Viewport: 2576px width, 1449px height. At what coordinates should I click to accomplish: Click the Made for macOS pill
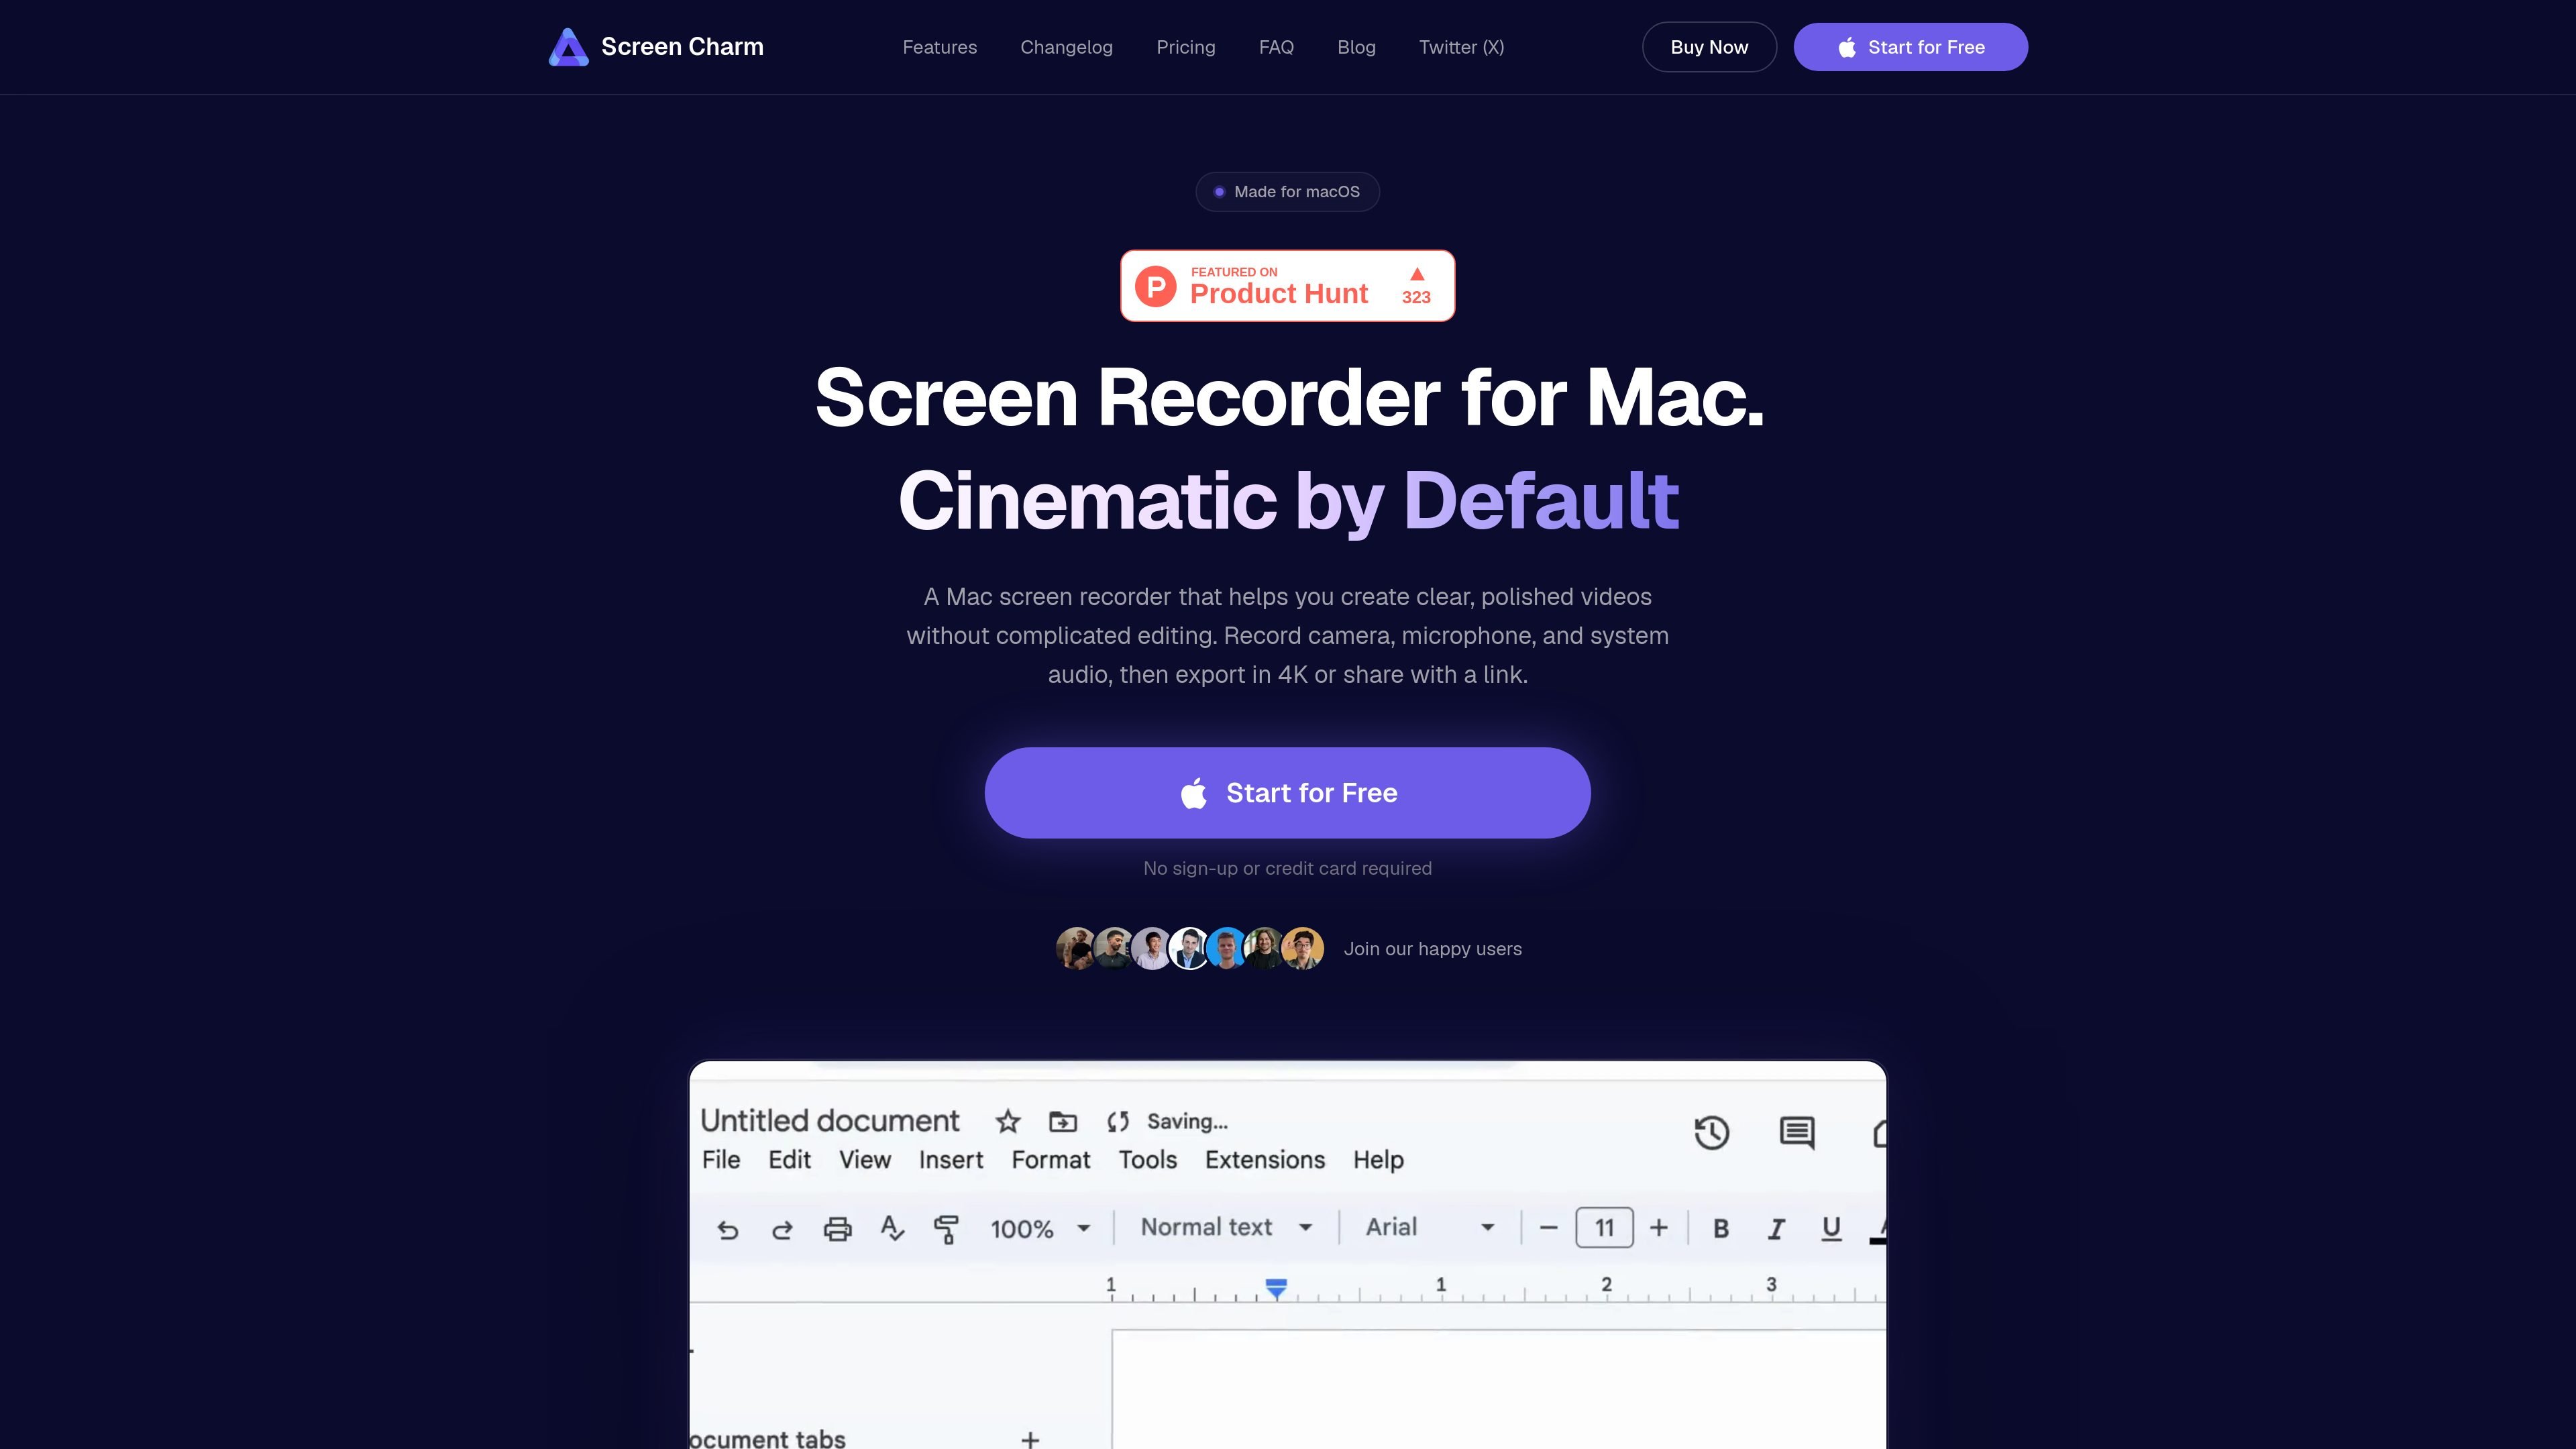(1287, 191)
